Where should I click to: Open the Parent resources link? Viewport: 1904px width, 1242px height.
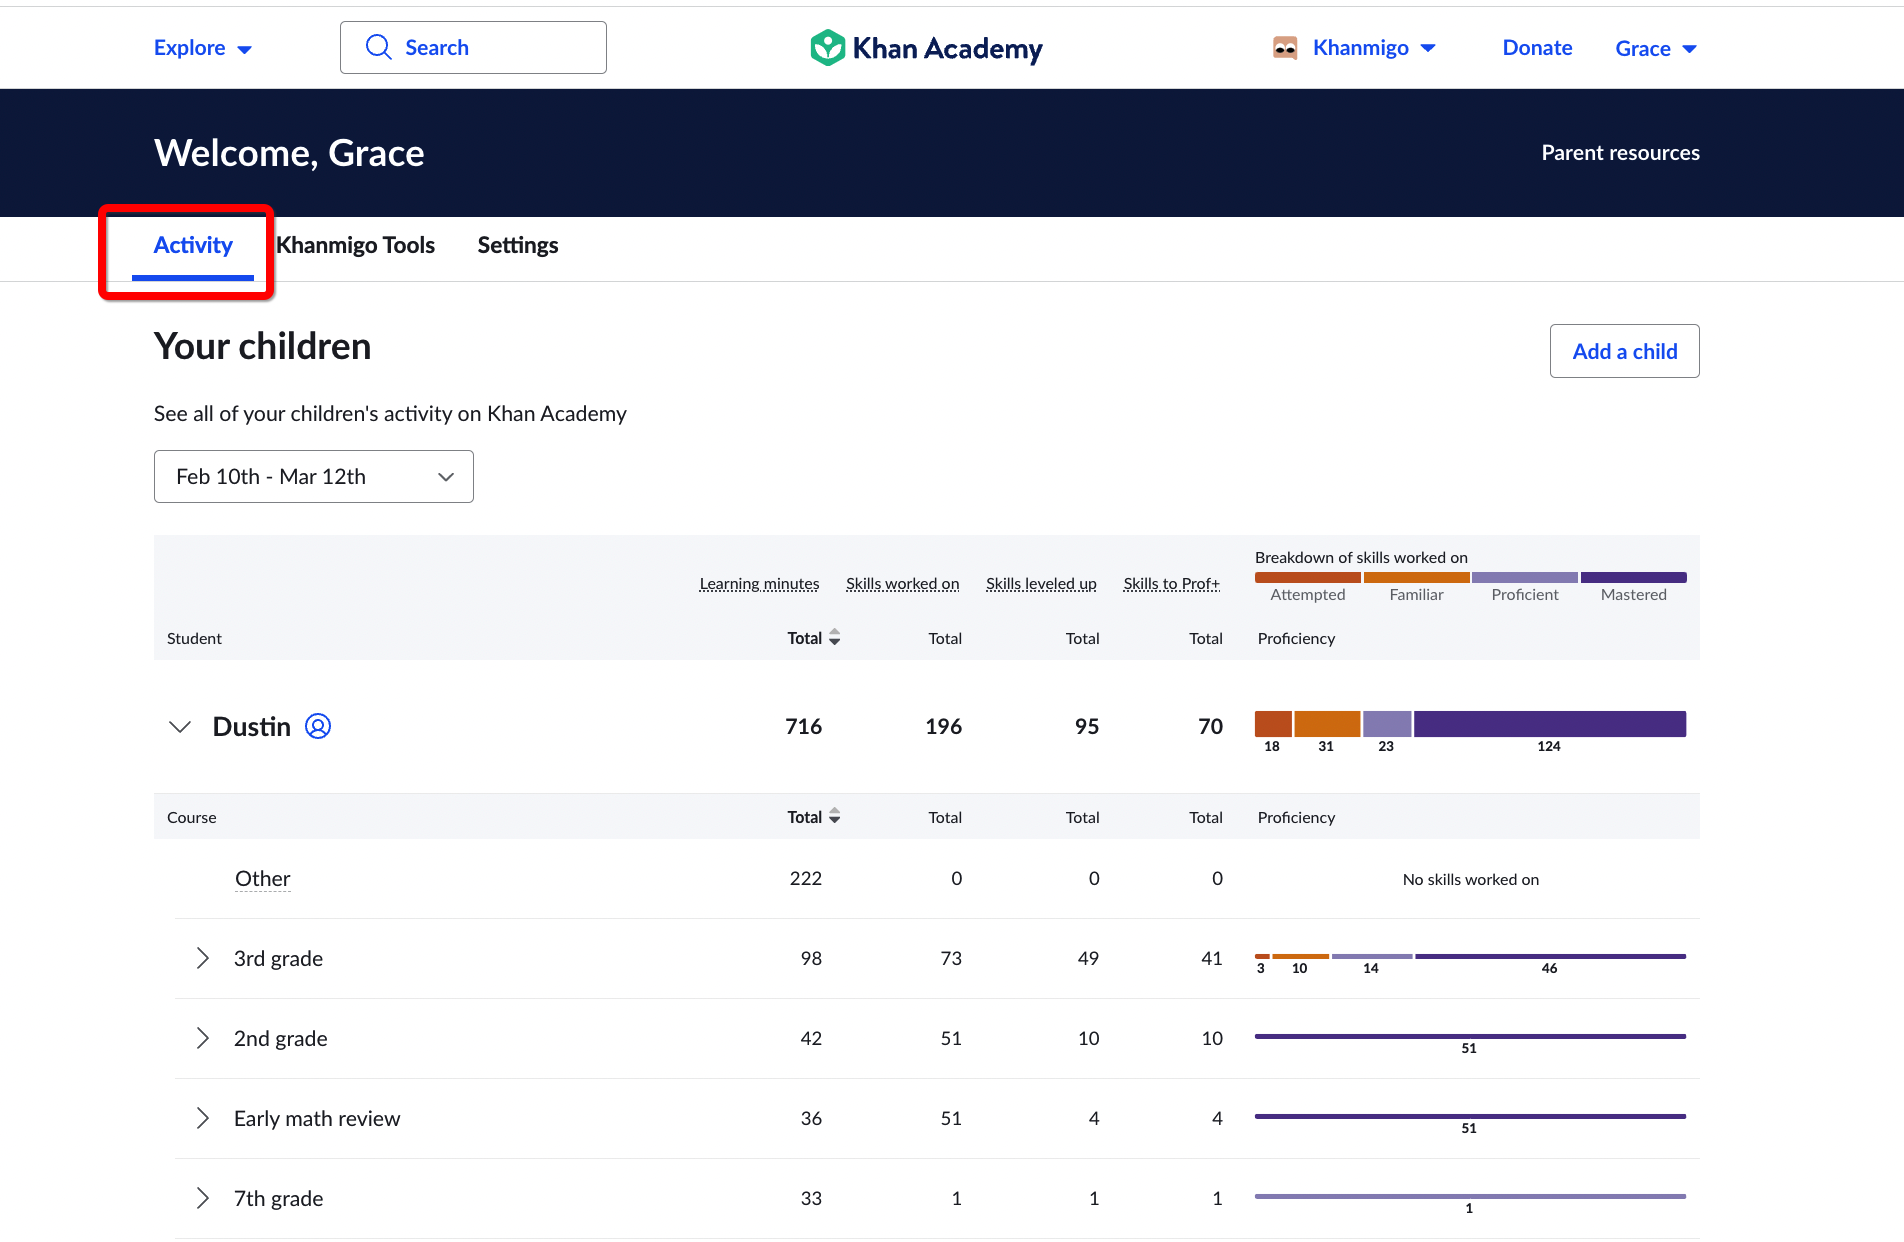click(1620, 153)
